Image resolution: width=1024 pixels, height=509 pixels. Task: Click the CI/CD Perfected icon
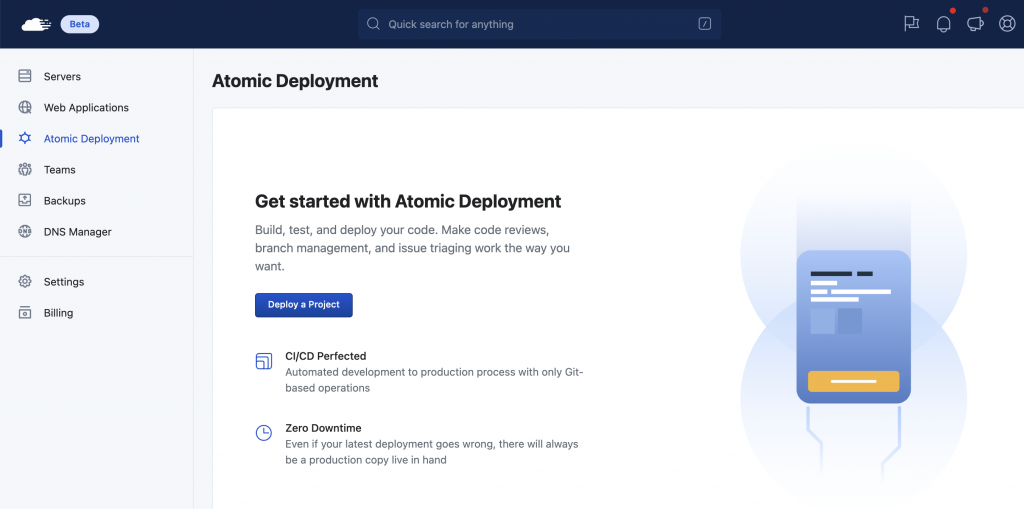tap(264, 361)
